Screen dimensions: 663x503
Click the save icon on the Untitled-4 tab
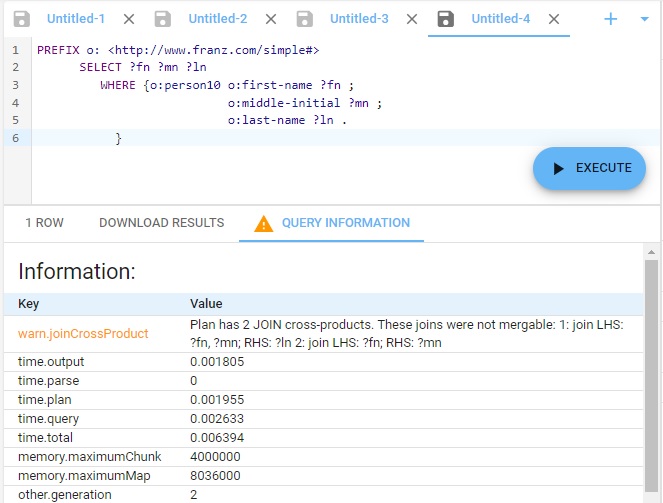click(x=447, y=19)
